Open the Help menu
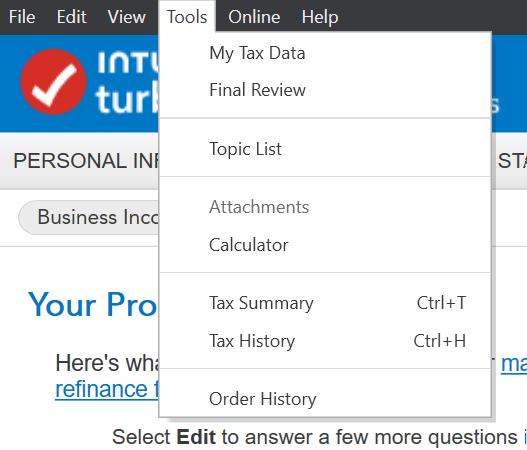The image size is (527, 450). click(x=320, y=17)
